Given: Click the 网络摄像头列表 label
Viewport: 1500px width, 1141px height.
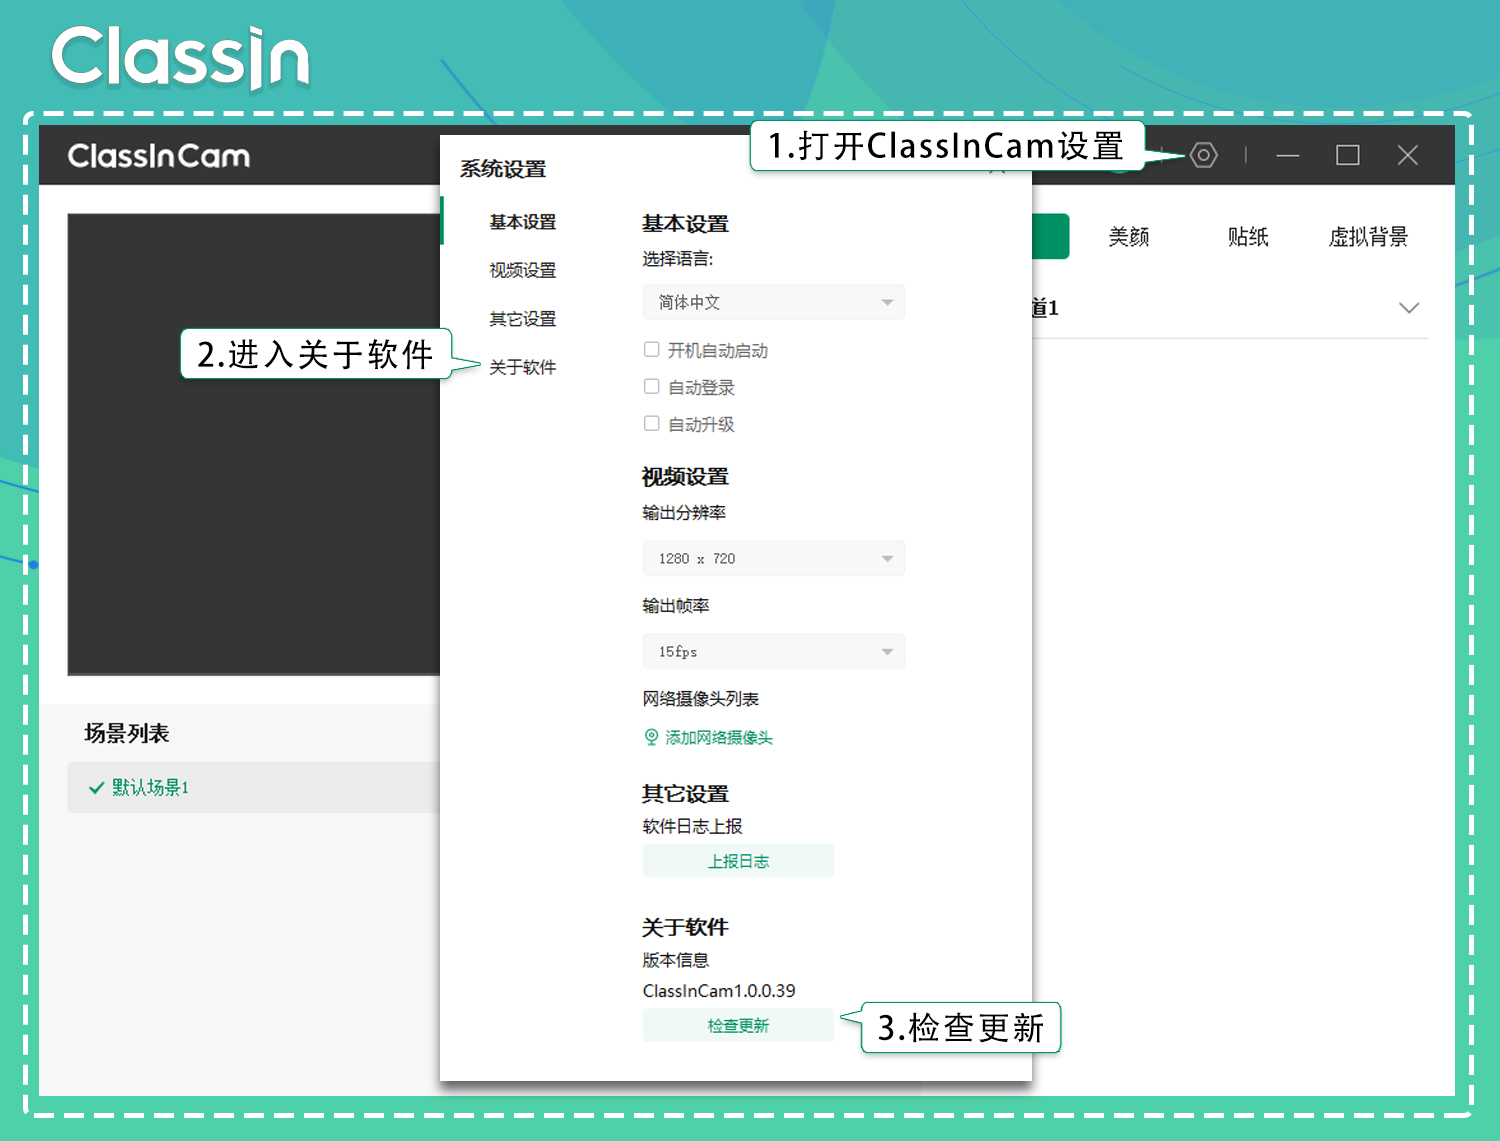Looking at the screenshot, I should [x=701, y=698].
